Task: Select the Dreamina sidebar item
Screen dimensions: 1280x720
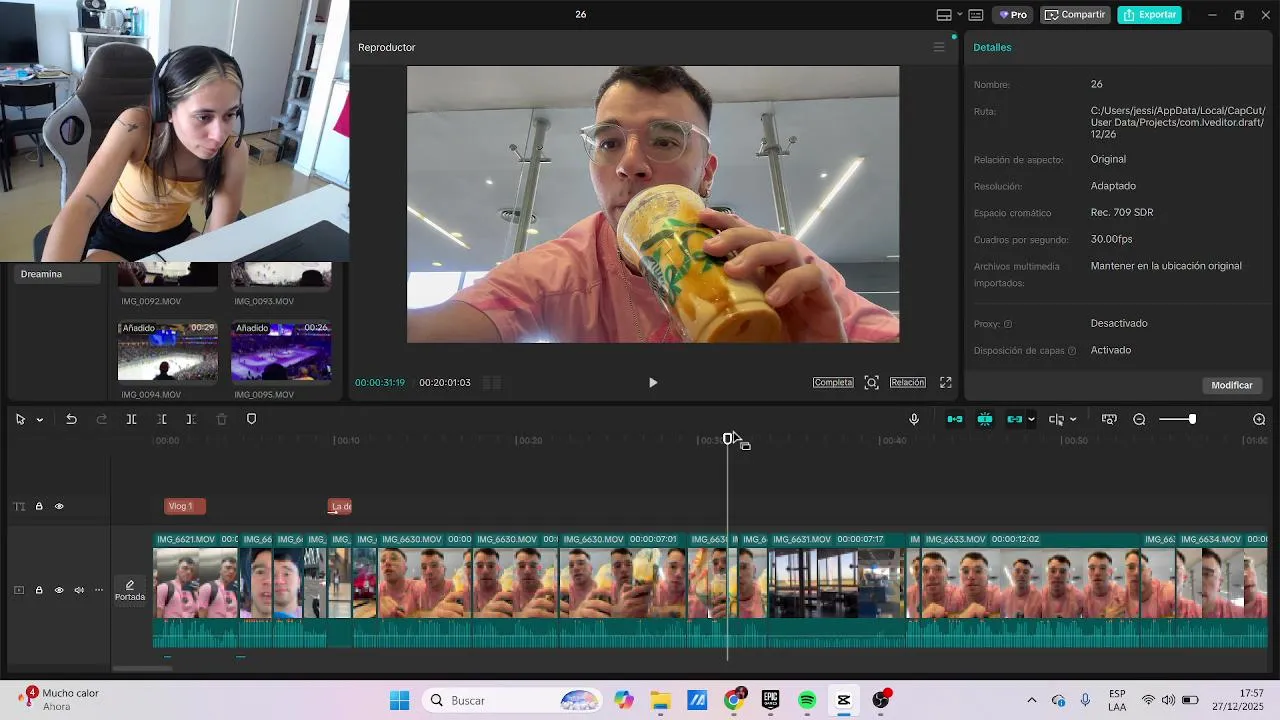Action: tap(57, 274)
